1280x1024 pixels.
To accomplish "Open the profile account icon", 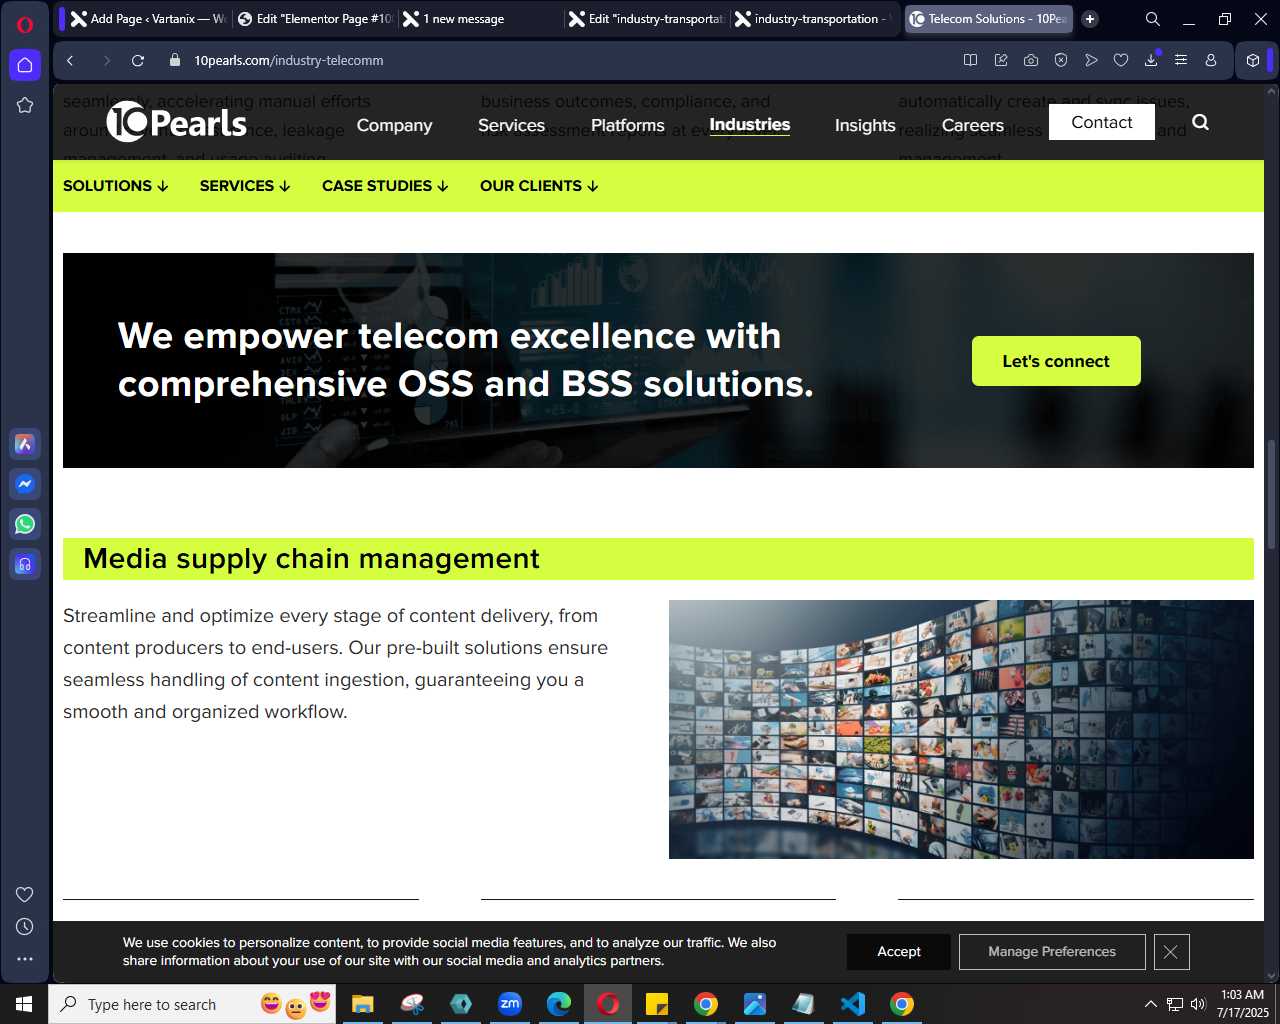I will point(1211,60).
